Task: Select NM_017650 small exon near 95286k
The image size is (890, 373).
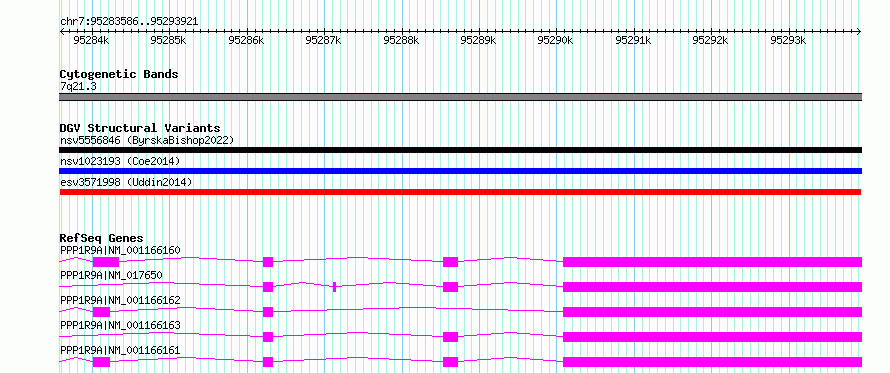Action: [268, 287]
